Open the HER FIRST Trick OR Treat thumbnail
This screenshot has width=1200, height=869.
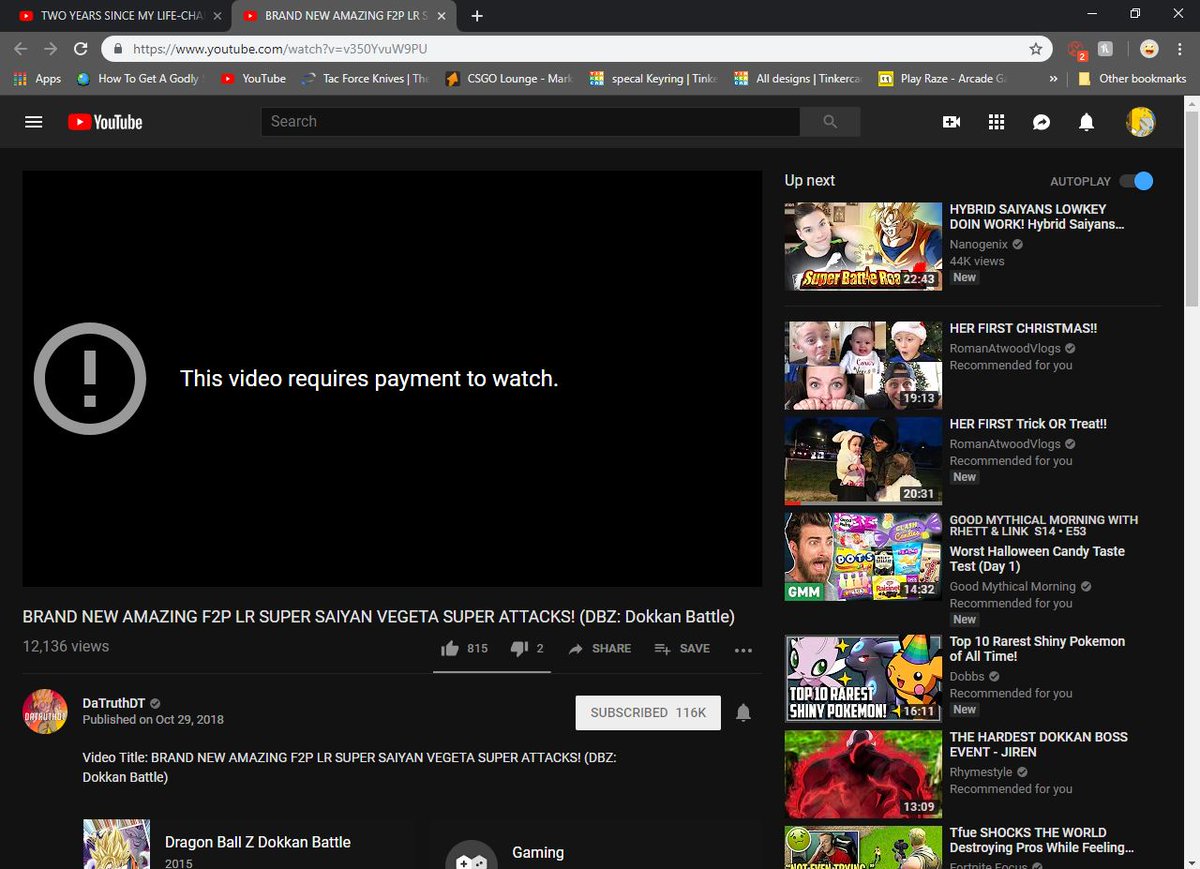[x=863, y=462]
